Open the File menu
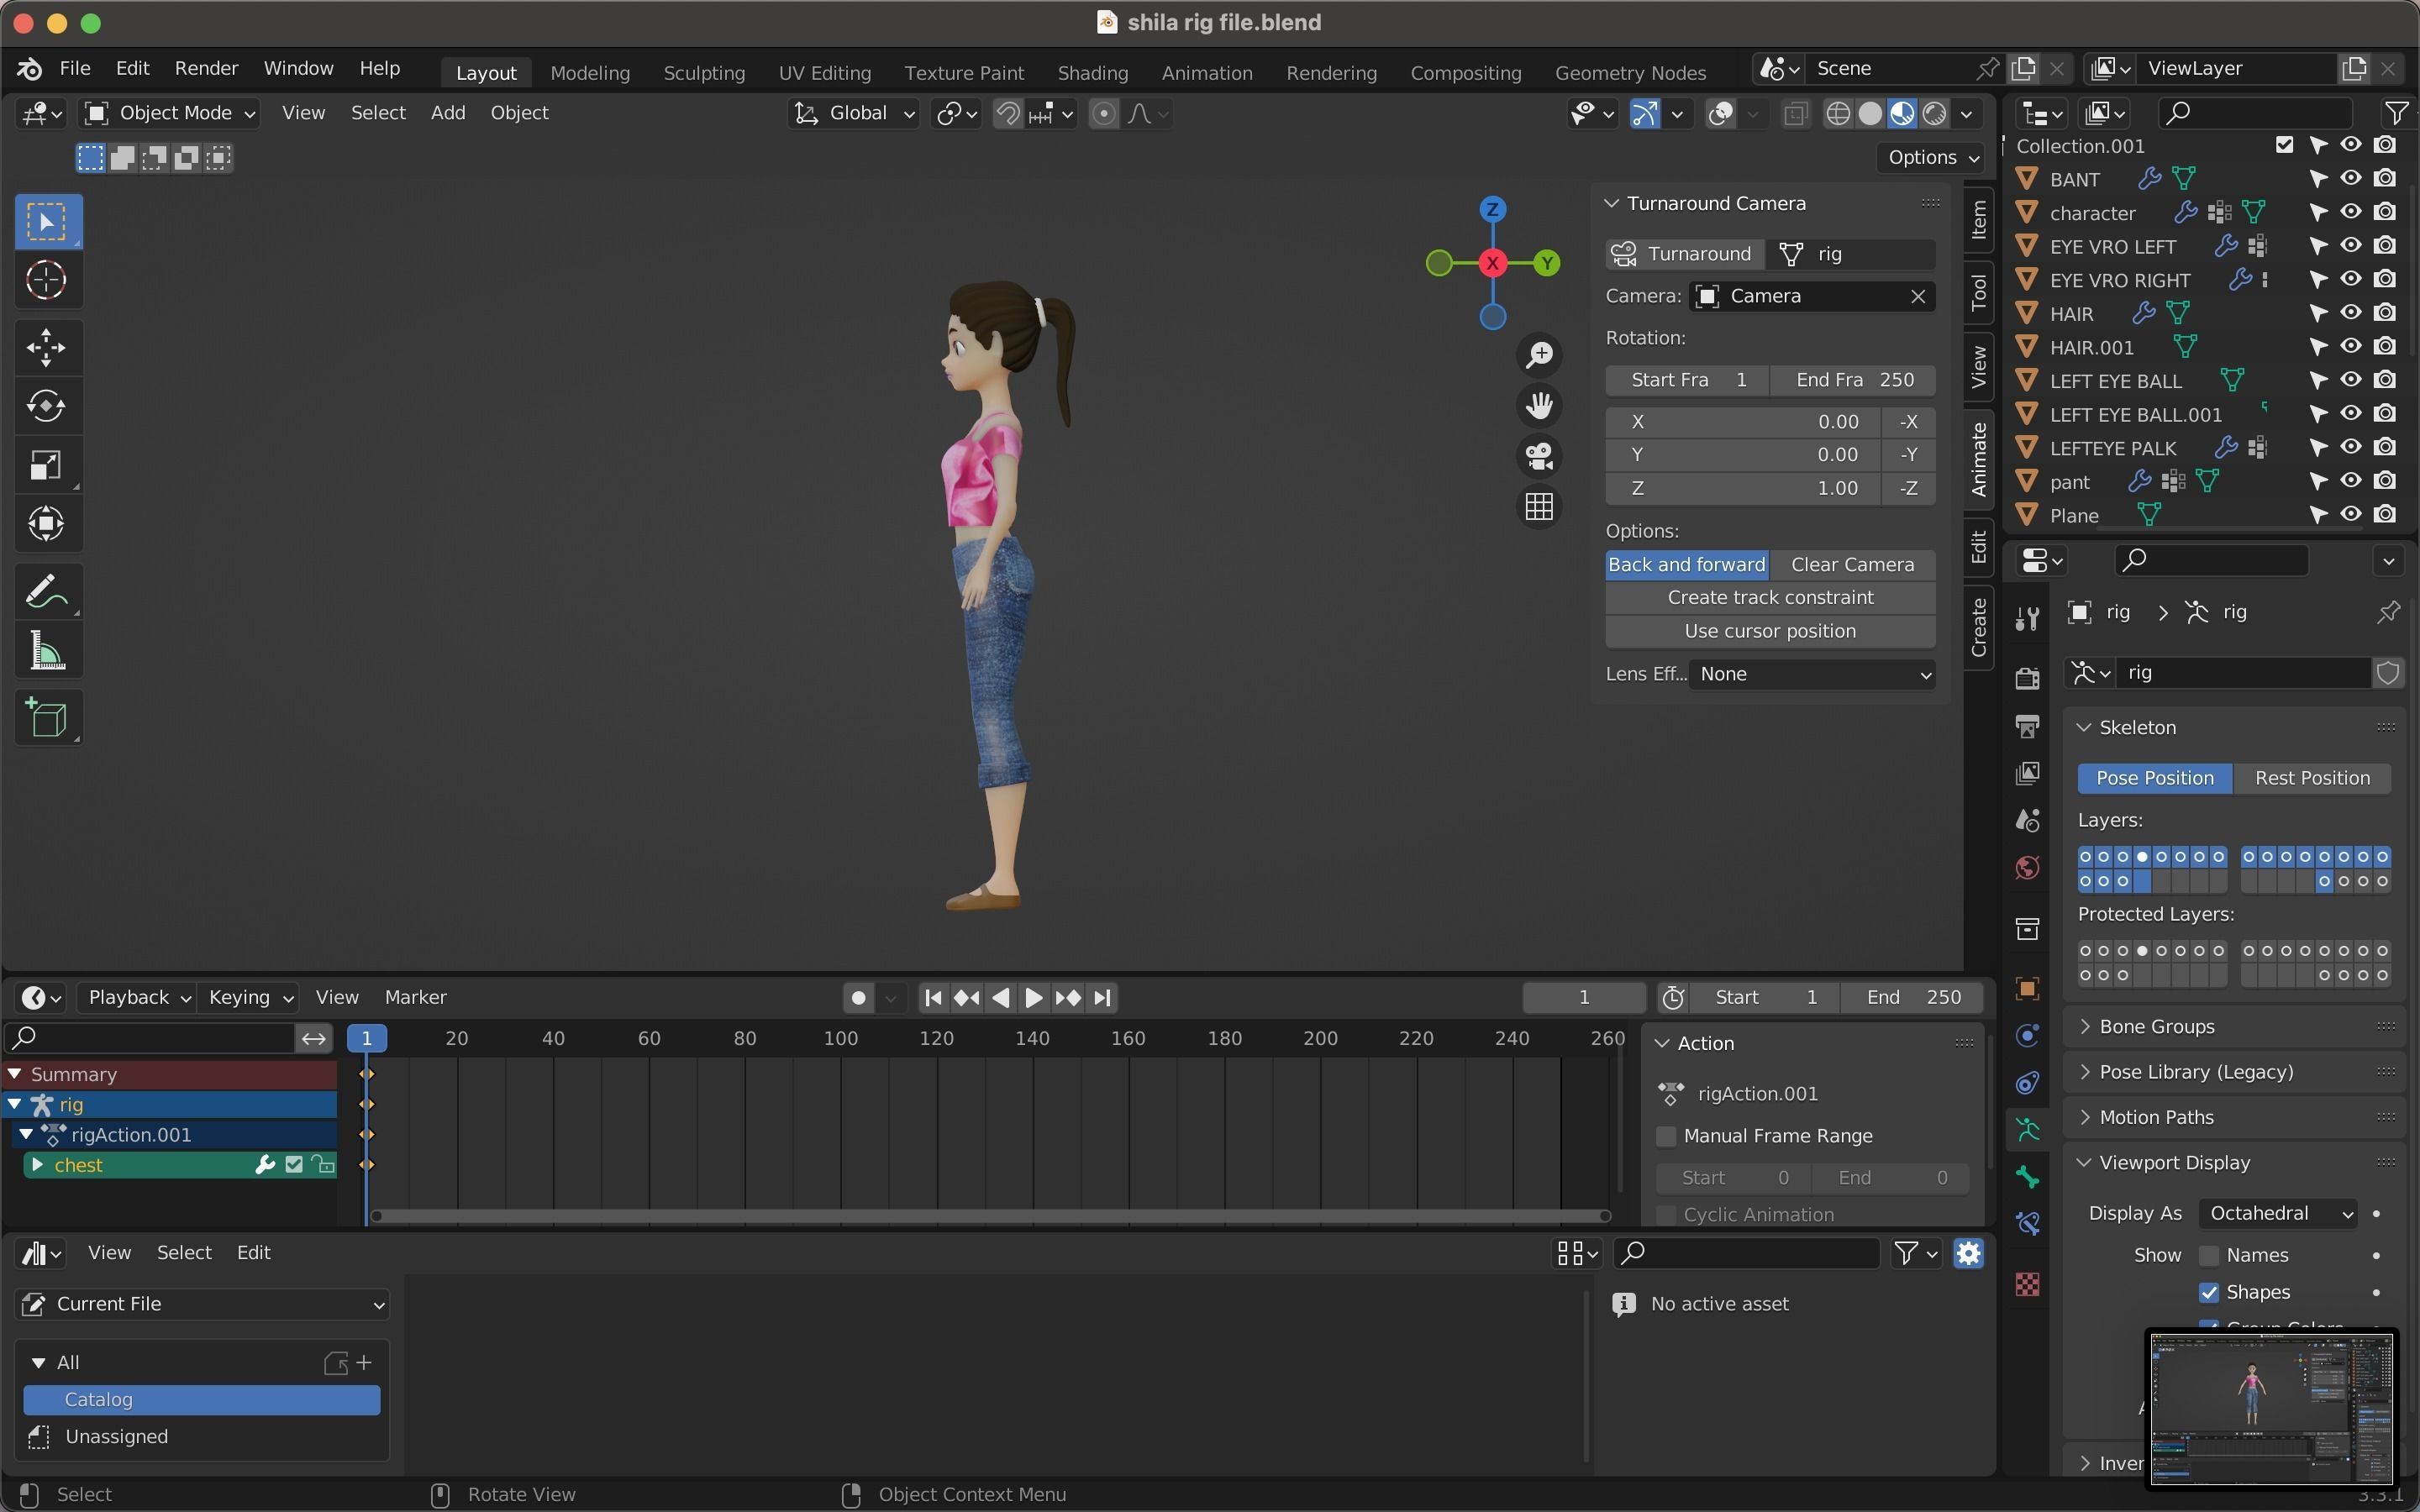 (75, 68)
